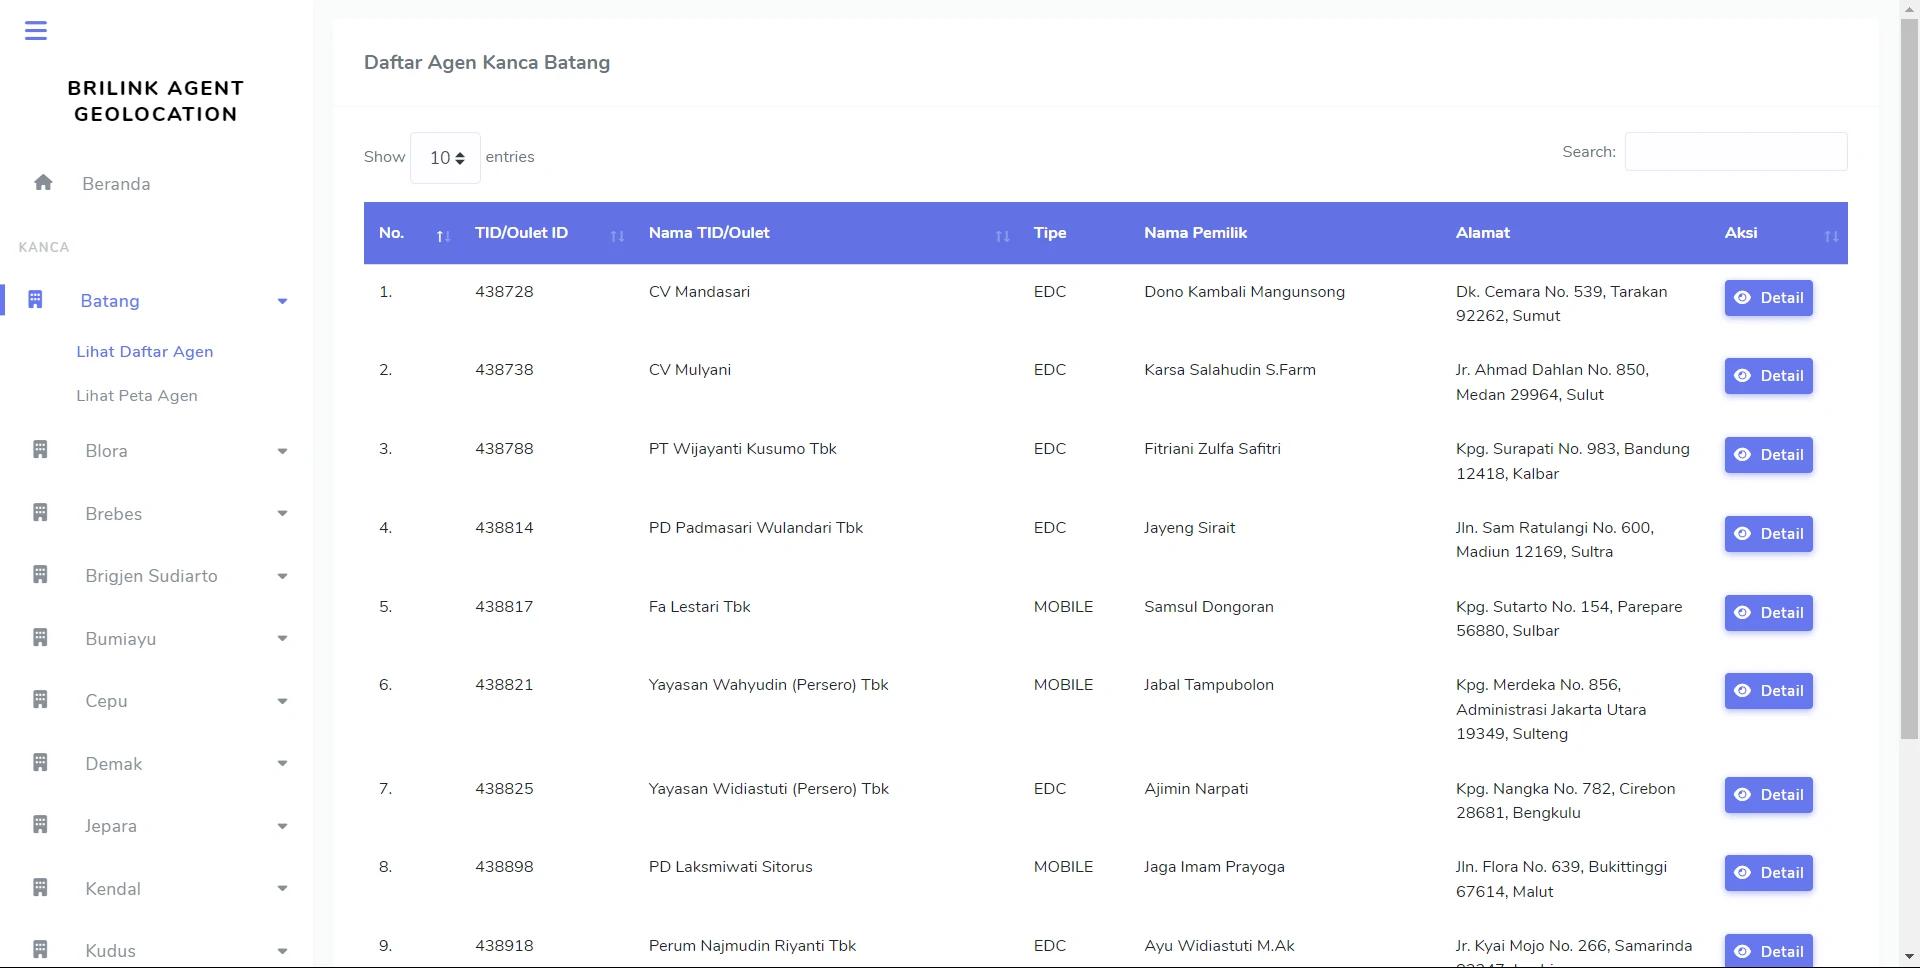Click the Blora building icon
This screenshot has height=968, width=1920.
(x=40, y=450)
